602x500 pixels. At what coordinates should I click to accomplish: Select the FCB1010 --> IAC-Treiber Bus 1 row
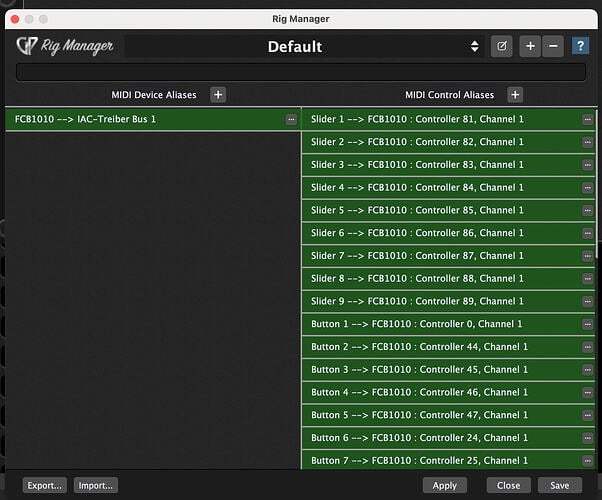(x=153, y=119)
